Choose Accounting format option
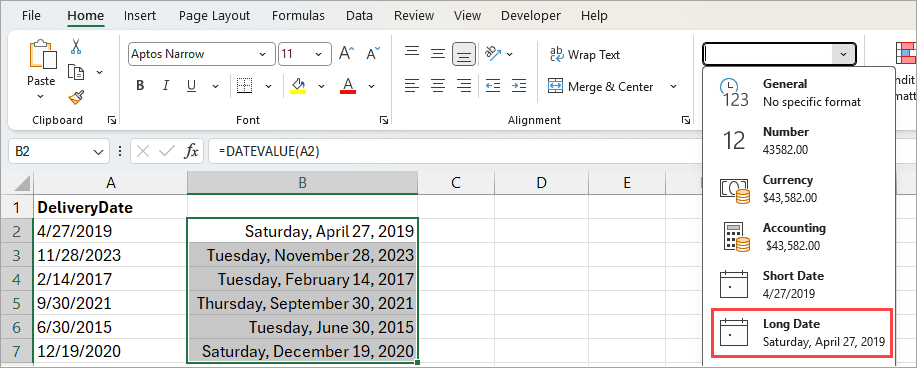917x368 pixels. [x=799, y=236]
